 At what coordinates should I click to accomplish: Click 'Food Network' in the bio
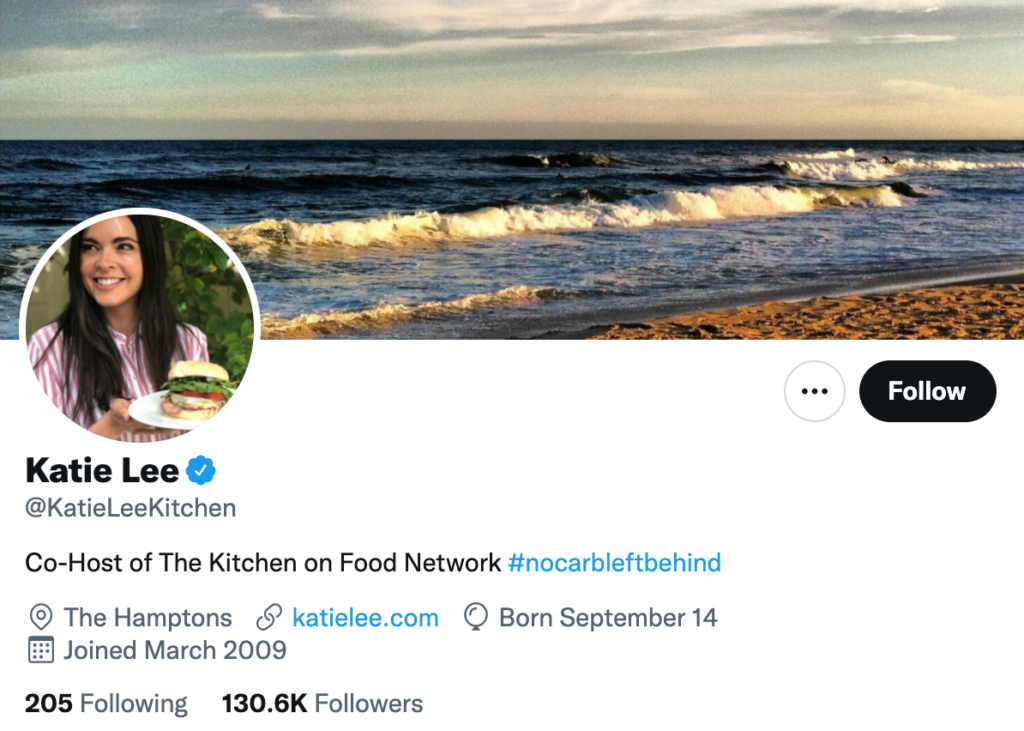(420, 563)
